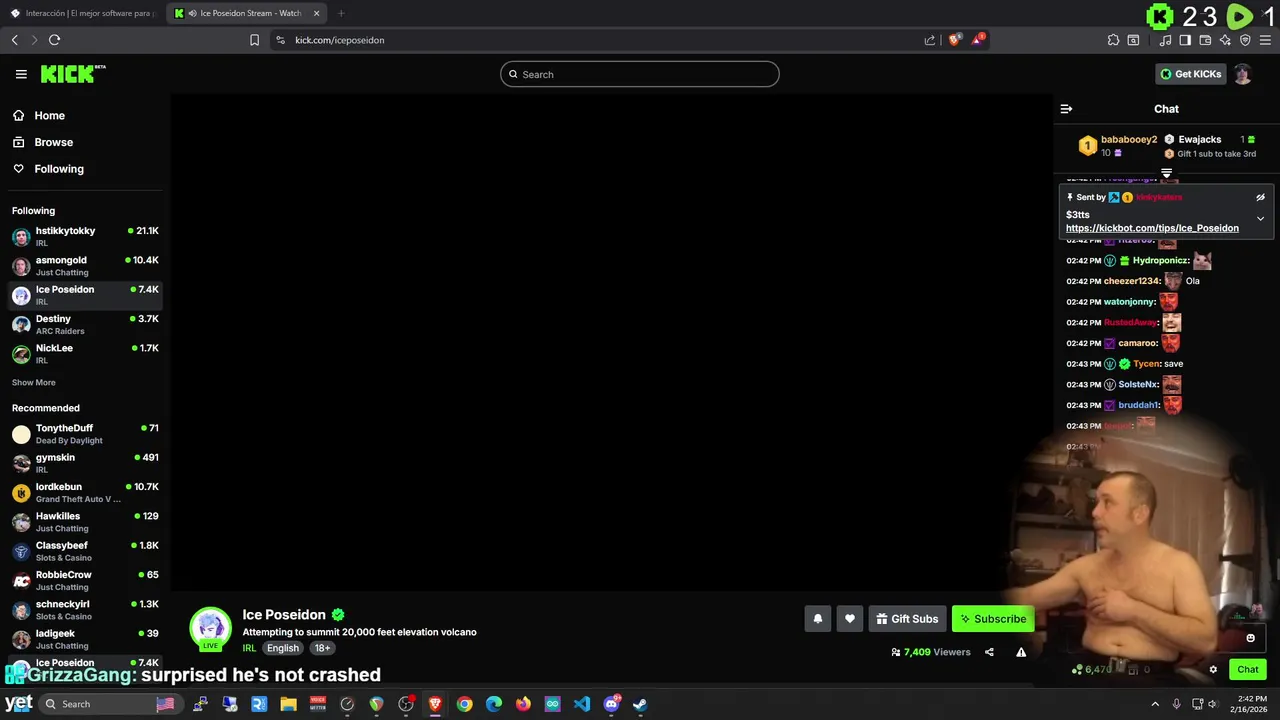Switch to the Ice Poseidon Stream tab
Screen dimensions: 1280x720
point(245,13)
